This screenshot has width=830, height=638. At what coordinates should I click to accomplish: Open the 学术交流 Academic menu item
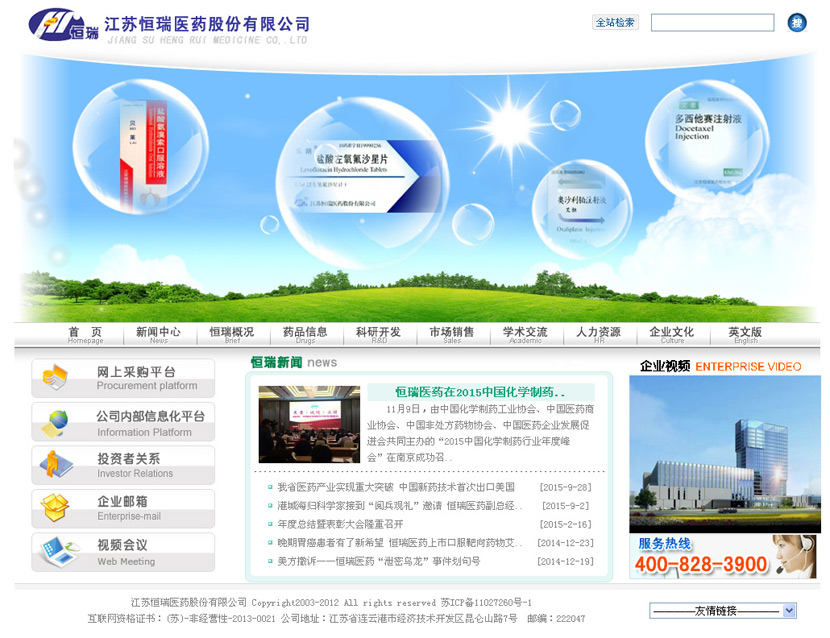click(x=525, y=335)
